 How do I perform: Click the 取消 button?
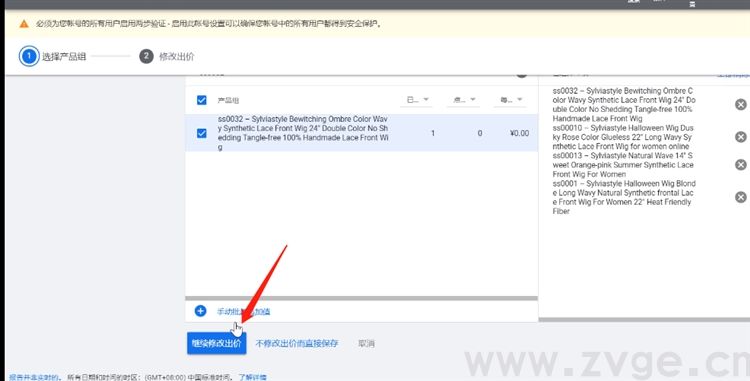(366, 343)
